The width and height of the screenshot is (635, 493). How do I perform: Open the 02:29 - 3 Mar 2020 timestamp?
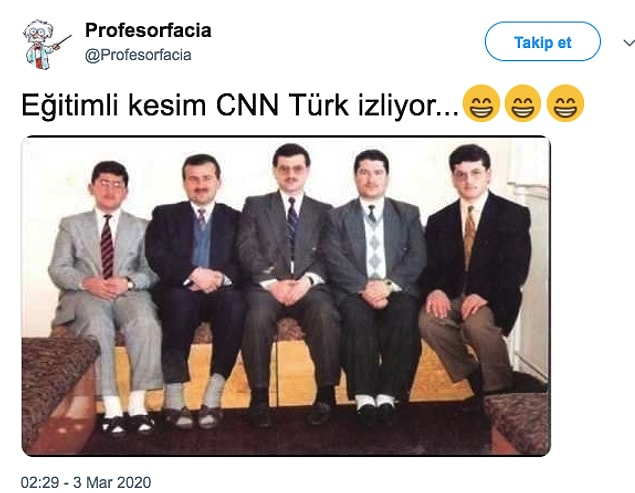86,482
